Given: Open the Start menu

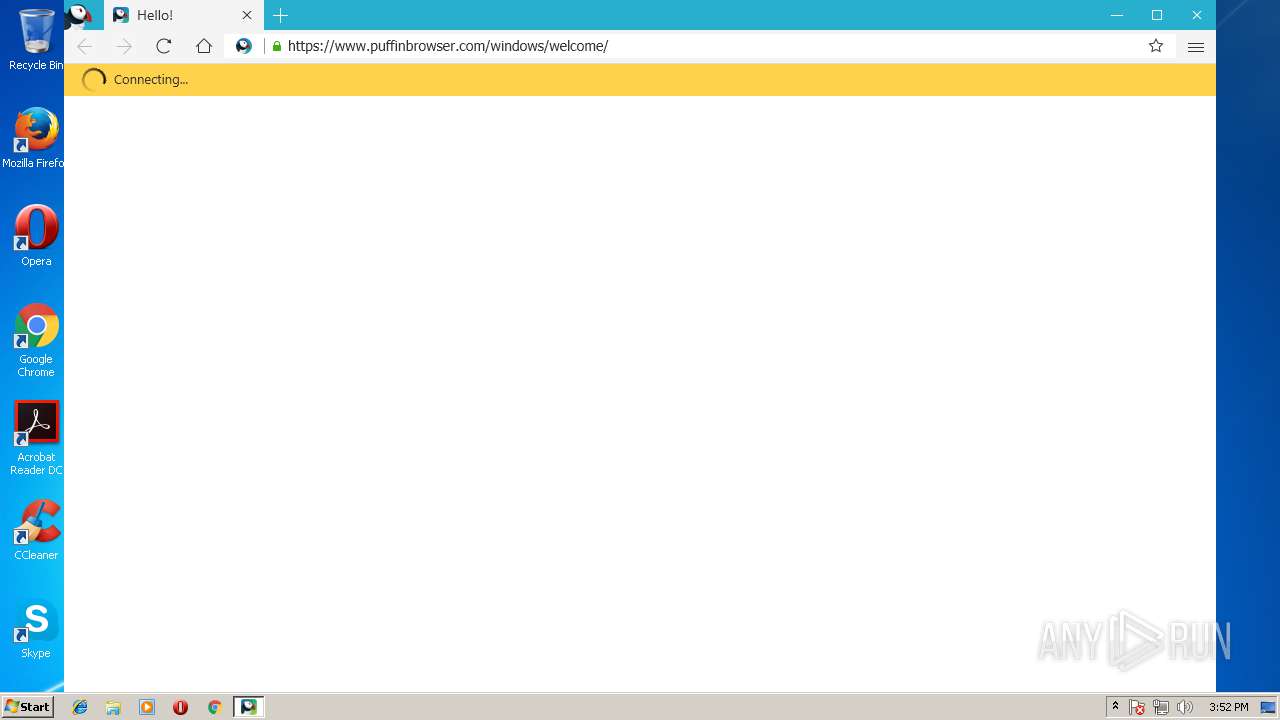Looking at the screenshot, I should pyautogui.click(x=27, y=707).
